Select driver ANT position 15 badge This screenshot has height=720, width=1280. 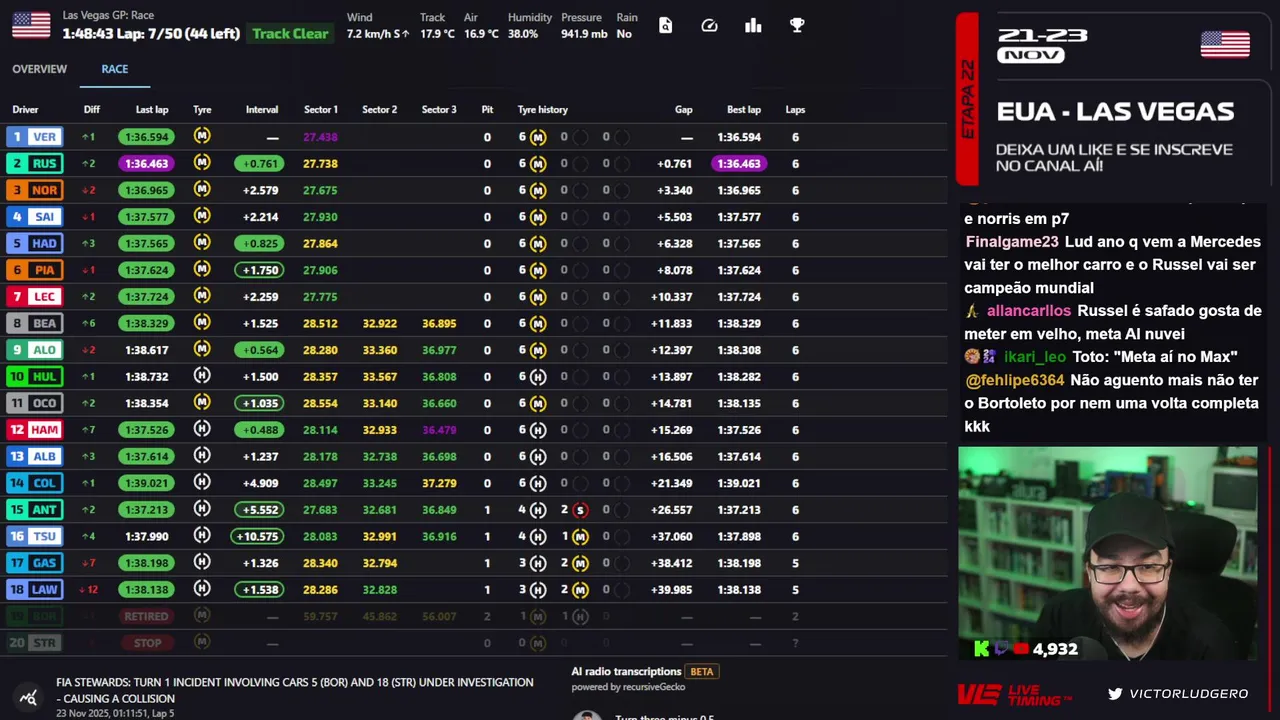[34, 510]
